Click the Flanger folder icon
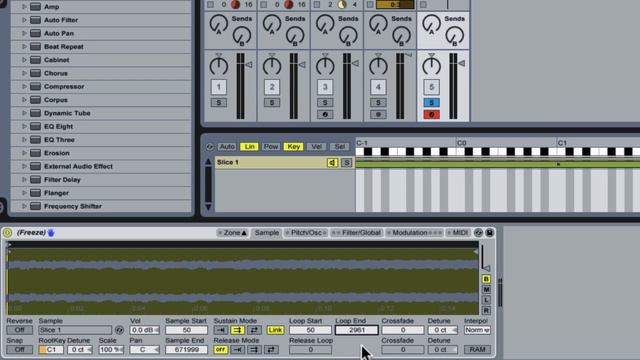 pyautogui.click(x=36, y=193)
